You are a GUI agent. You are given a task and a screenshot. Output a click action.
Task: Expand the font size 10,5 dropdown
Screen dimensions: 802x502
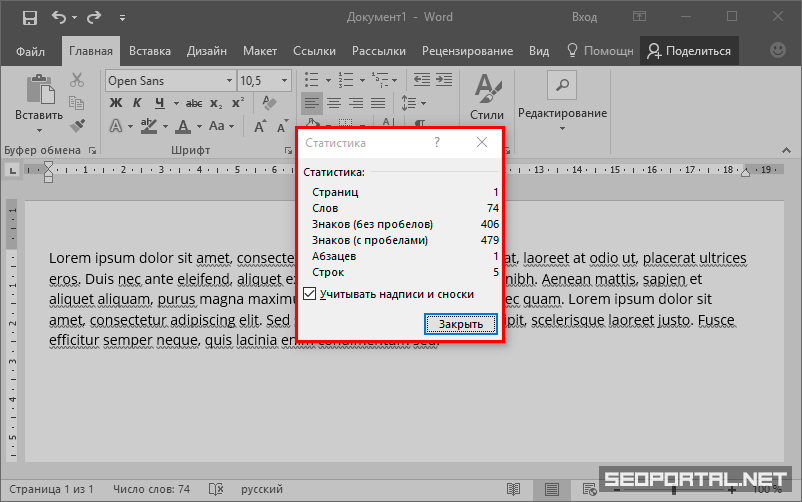click(286, 81)
